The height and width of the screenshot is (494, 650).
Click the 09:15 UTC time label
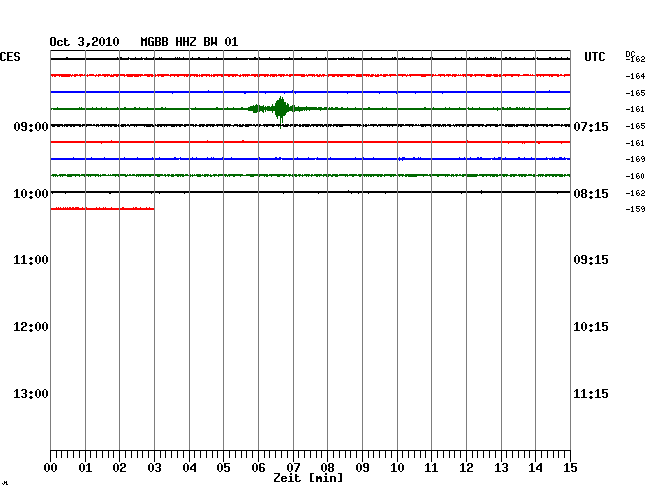[591, 260]
